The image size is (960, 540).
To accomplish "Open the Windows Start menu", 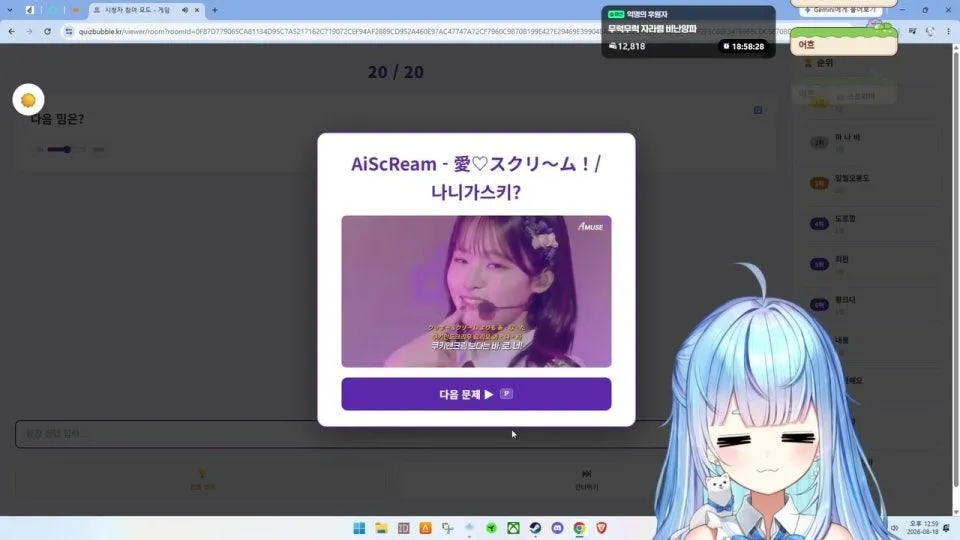I will pyautogui.click(x=359, y=528).
